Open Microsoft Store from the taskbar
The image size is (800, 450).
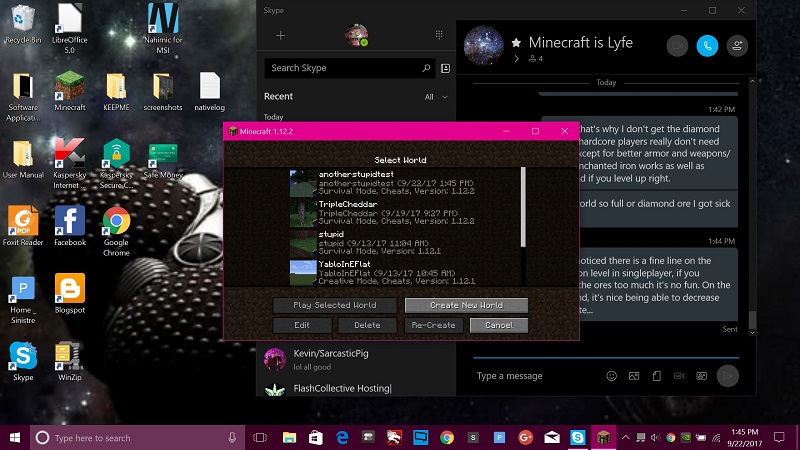[x=316, y=438]
